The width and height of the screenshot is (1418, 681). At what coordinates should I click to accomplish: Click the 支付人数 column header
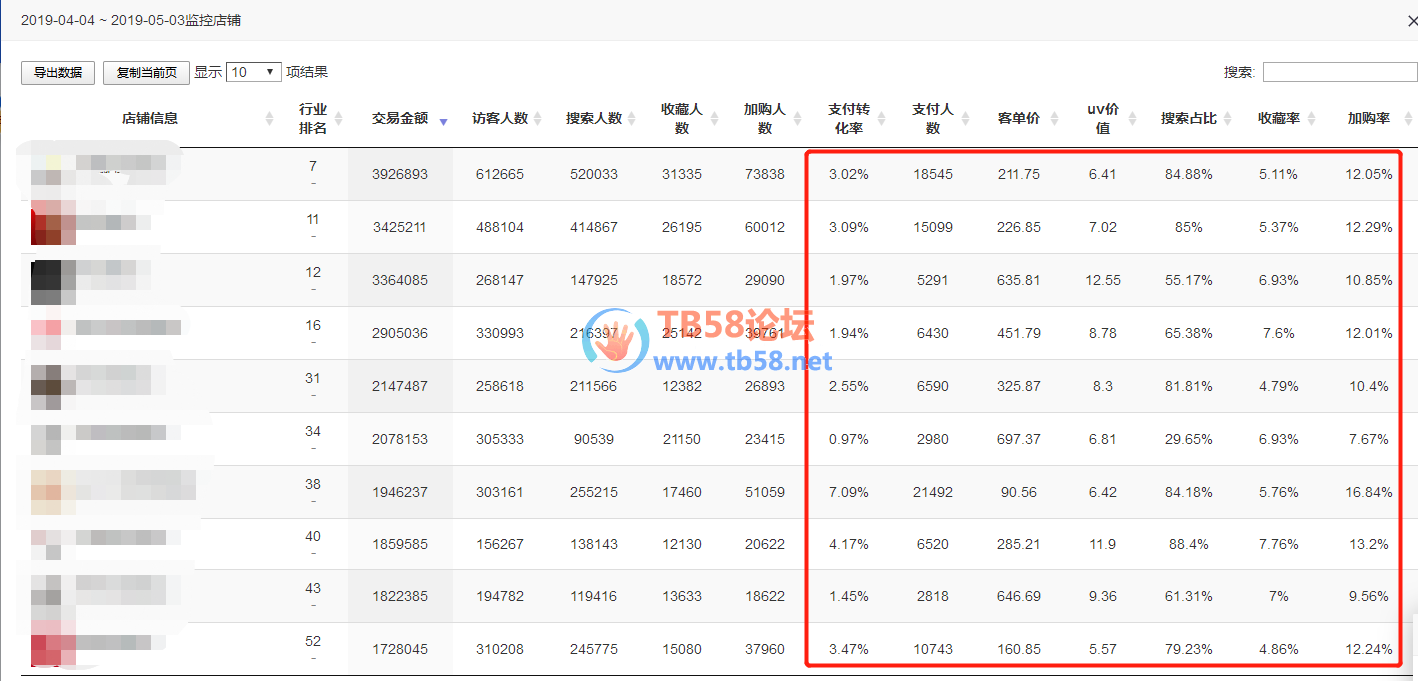click(932, 118)
